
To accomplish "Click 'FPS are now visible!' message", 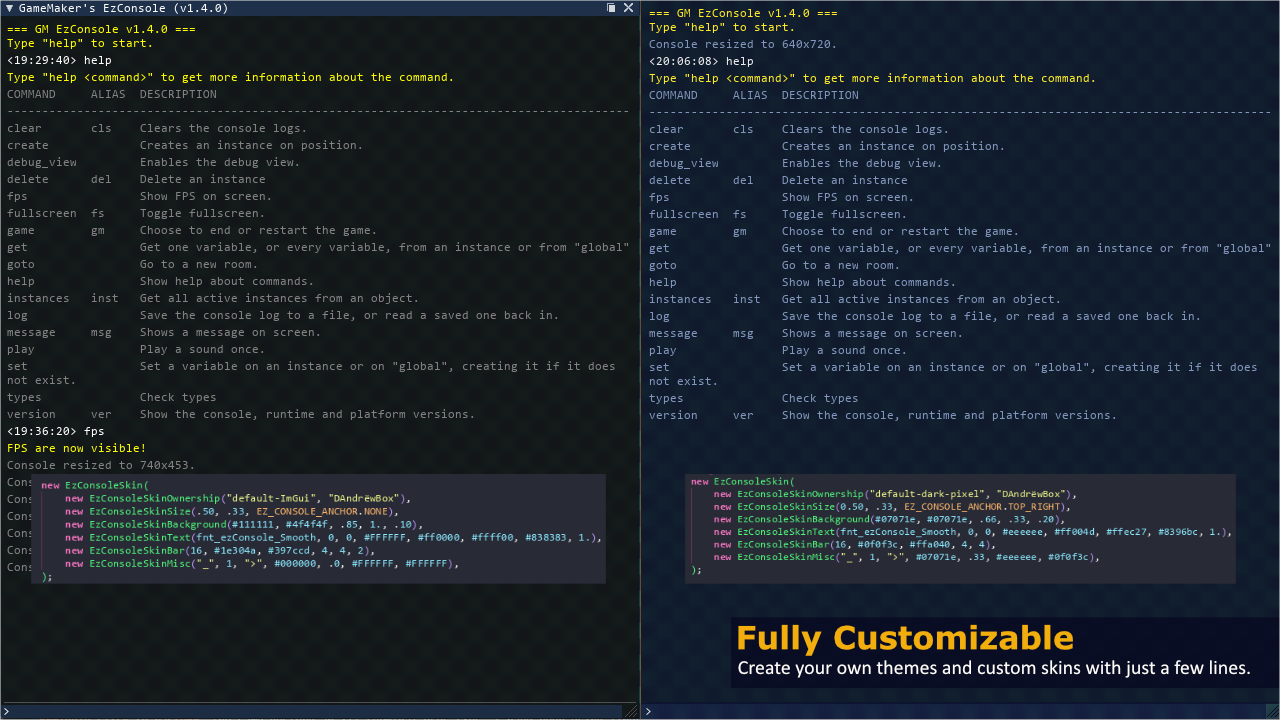I will coord(76,448).
